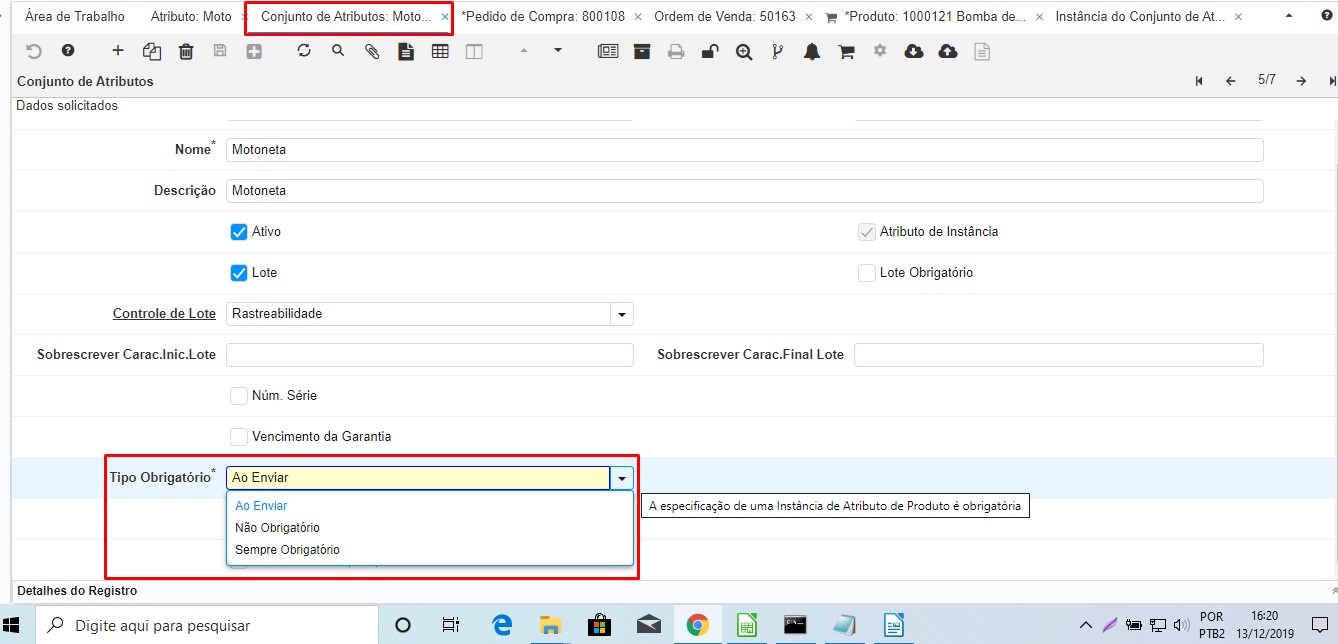
Task: Click the Controle de Lote label link
Action: click(164, 314)
